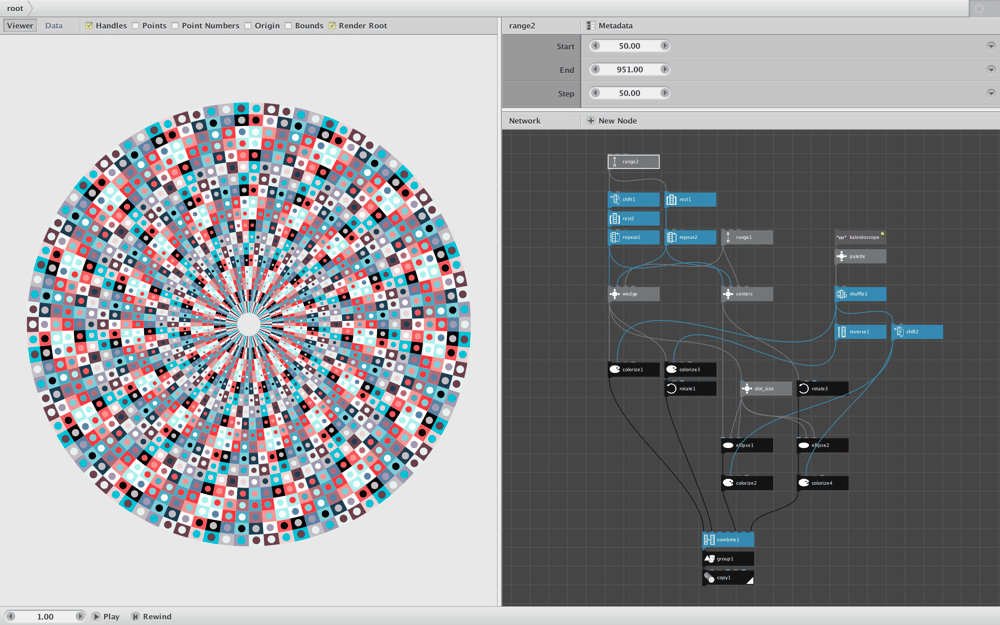Screen dimensions: 1000x625
Task: Select the combine1 node
Action: (728, 540)
